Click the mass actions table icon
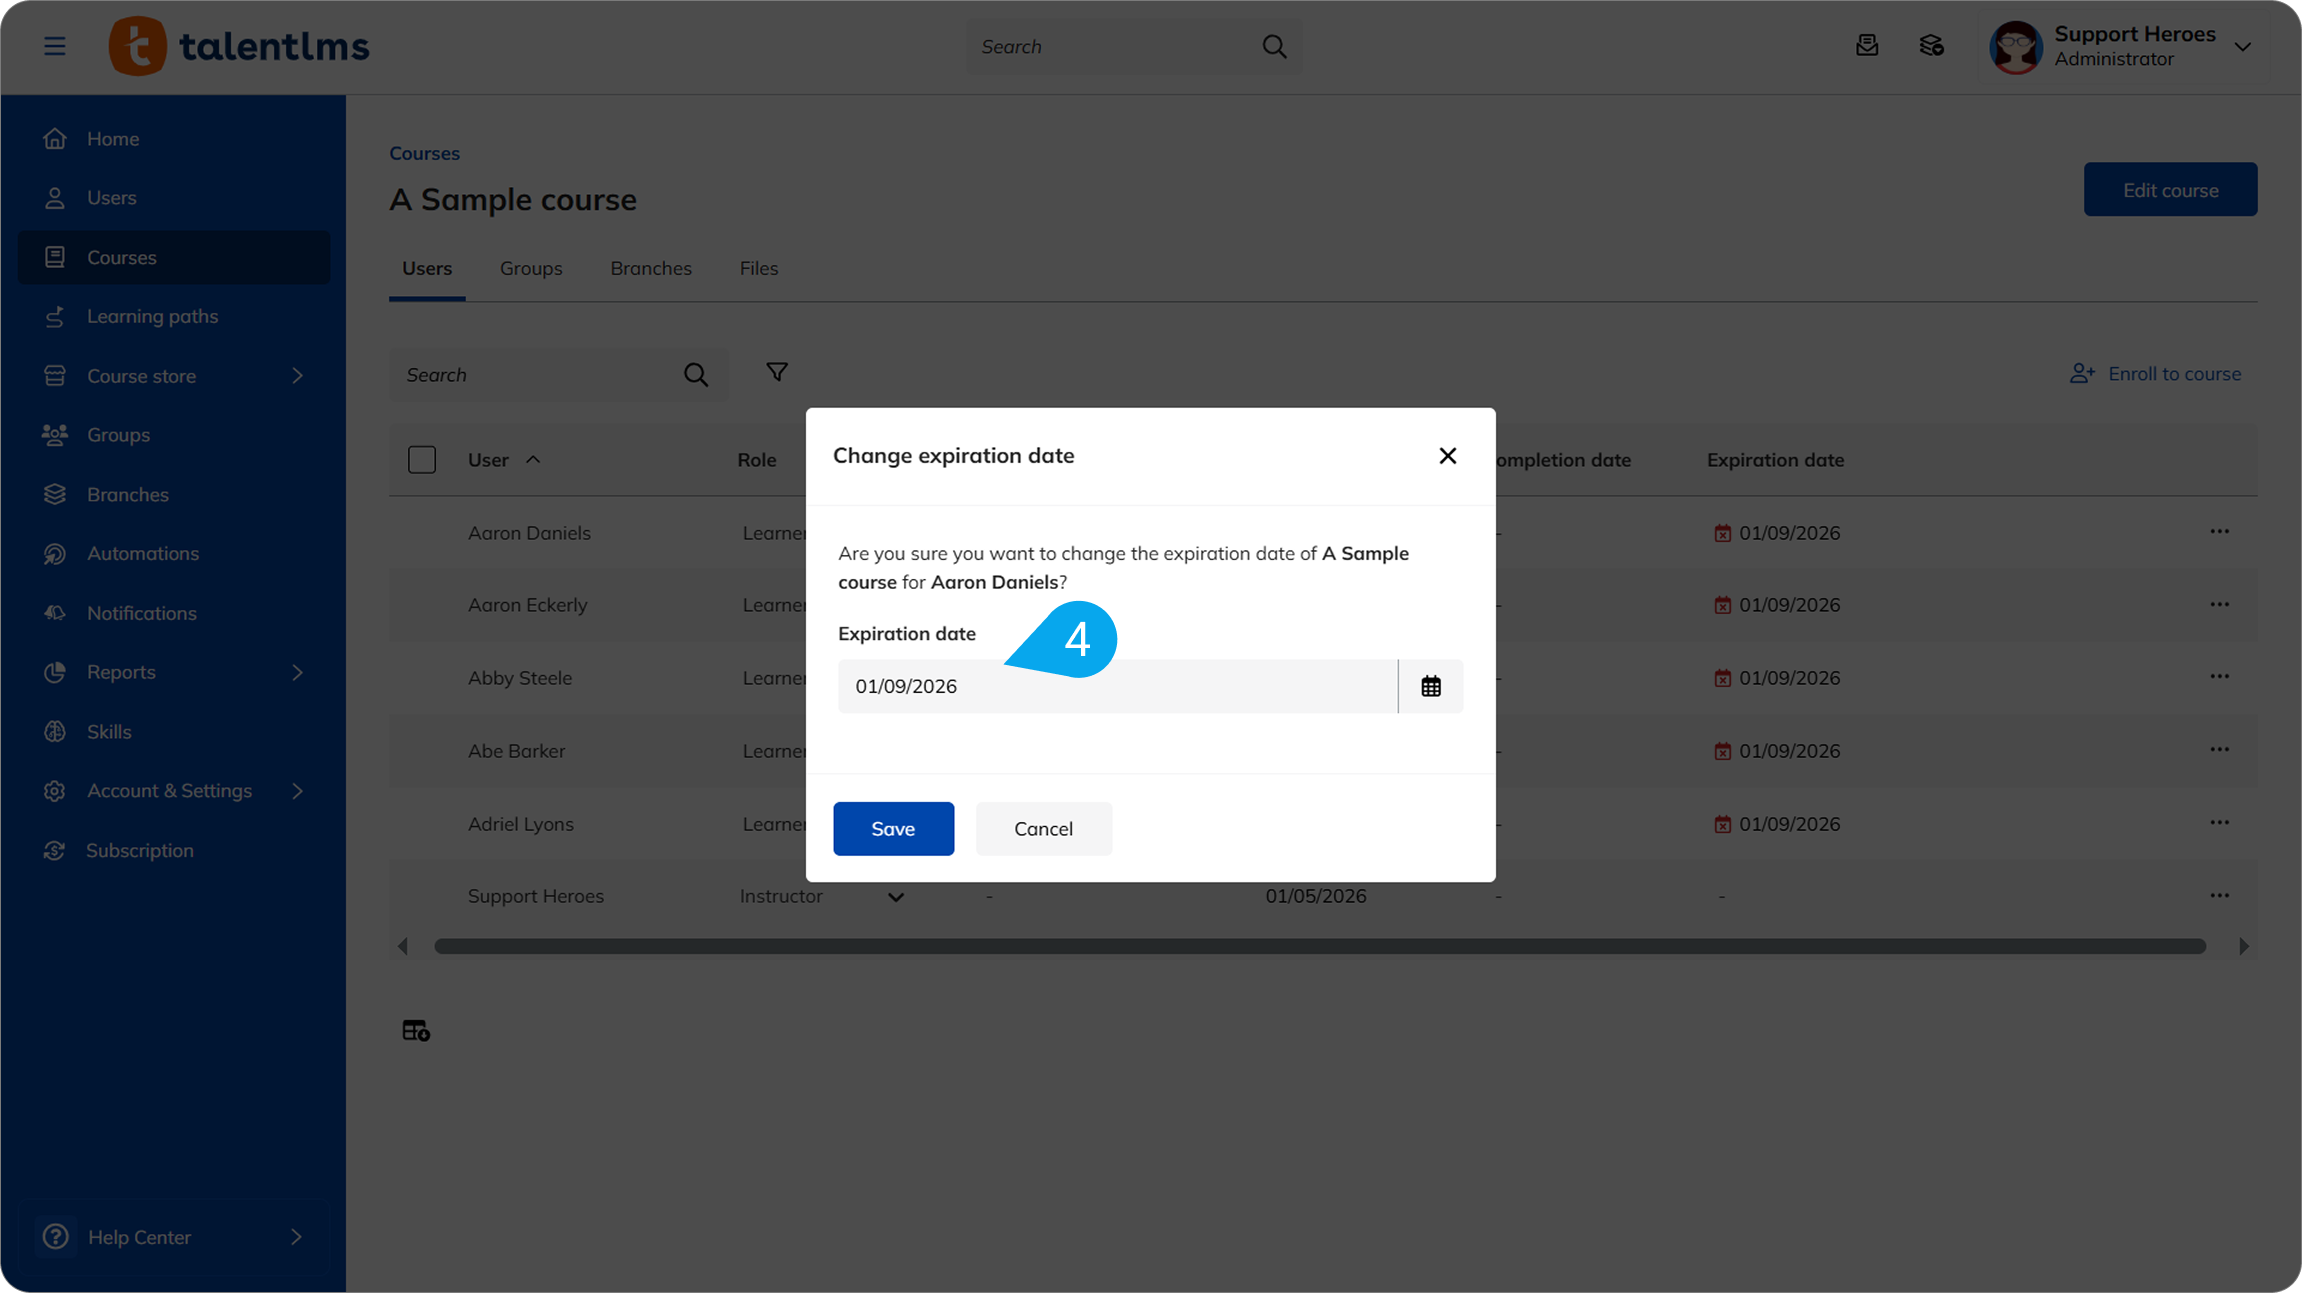The width and height of the screenshot is (2302, 1293). click(416, 1030)
